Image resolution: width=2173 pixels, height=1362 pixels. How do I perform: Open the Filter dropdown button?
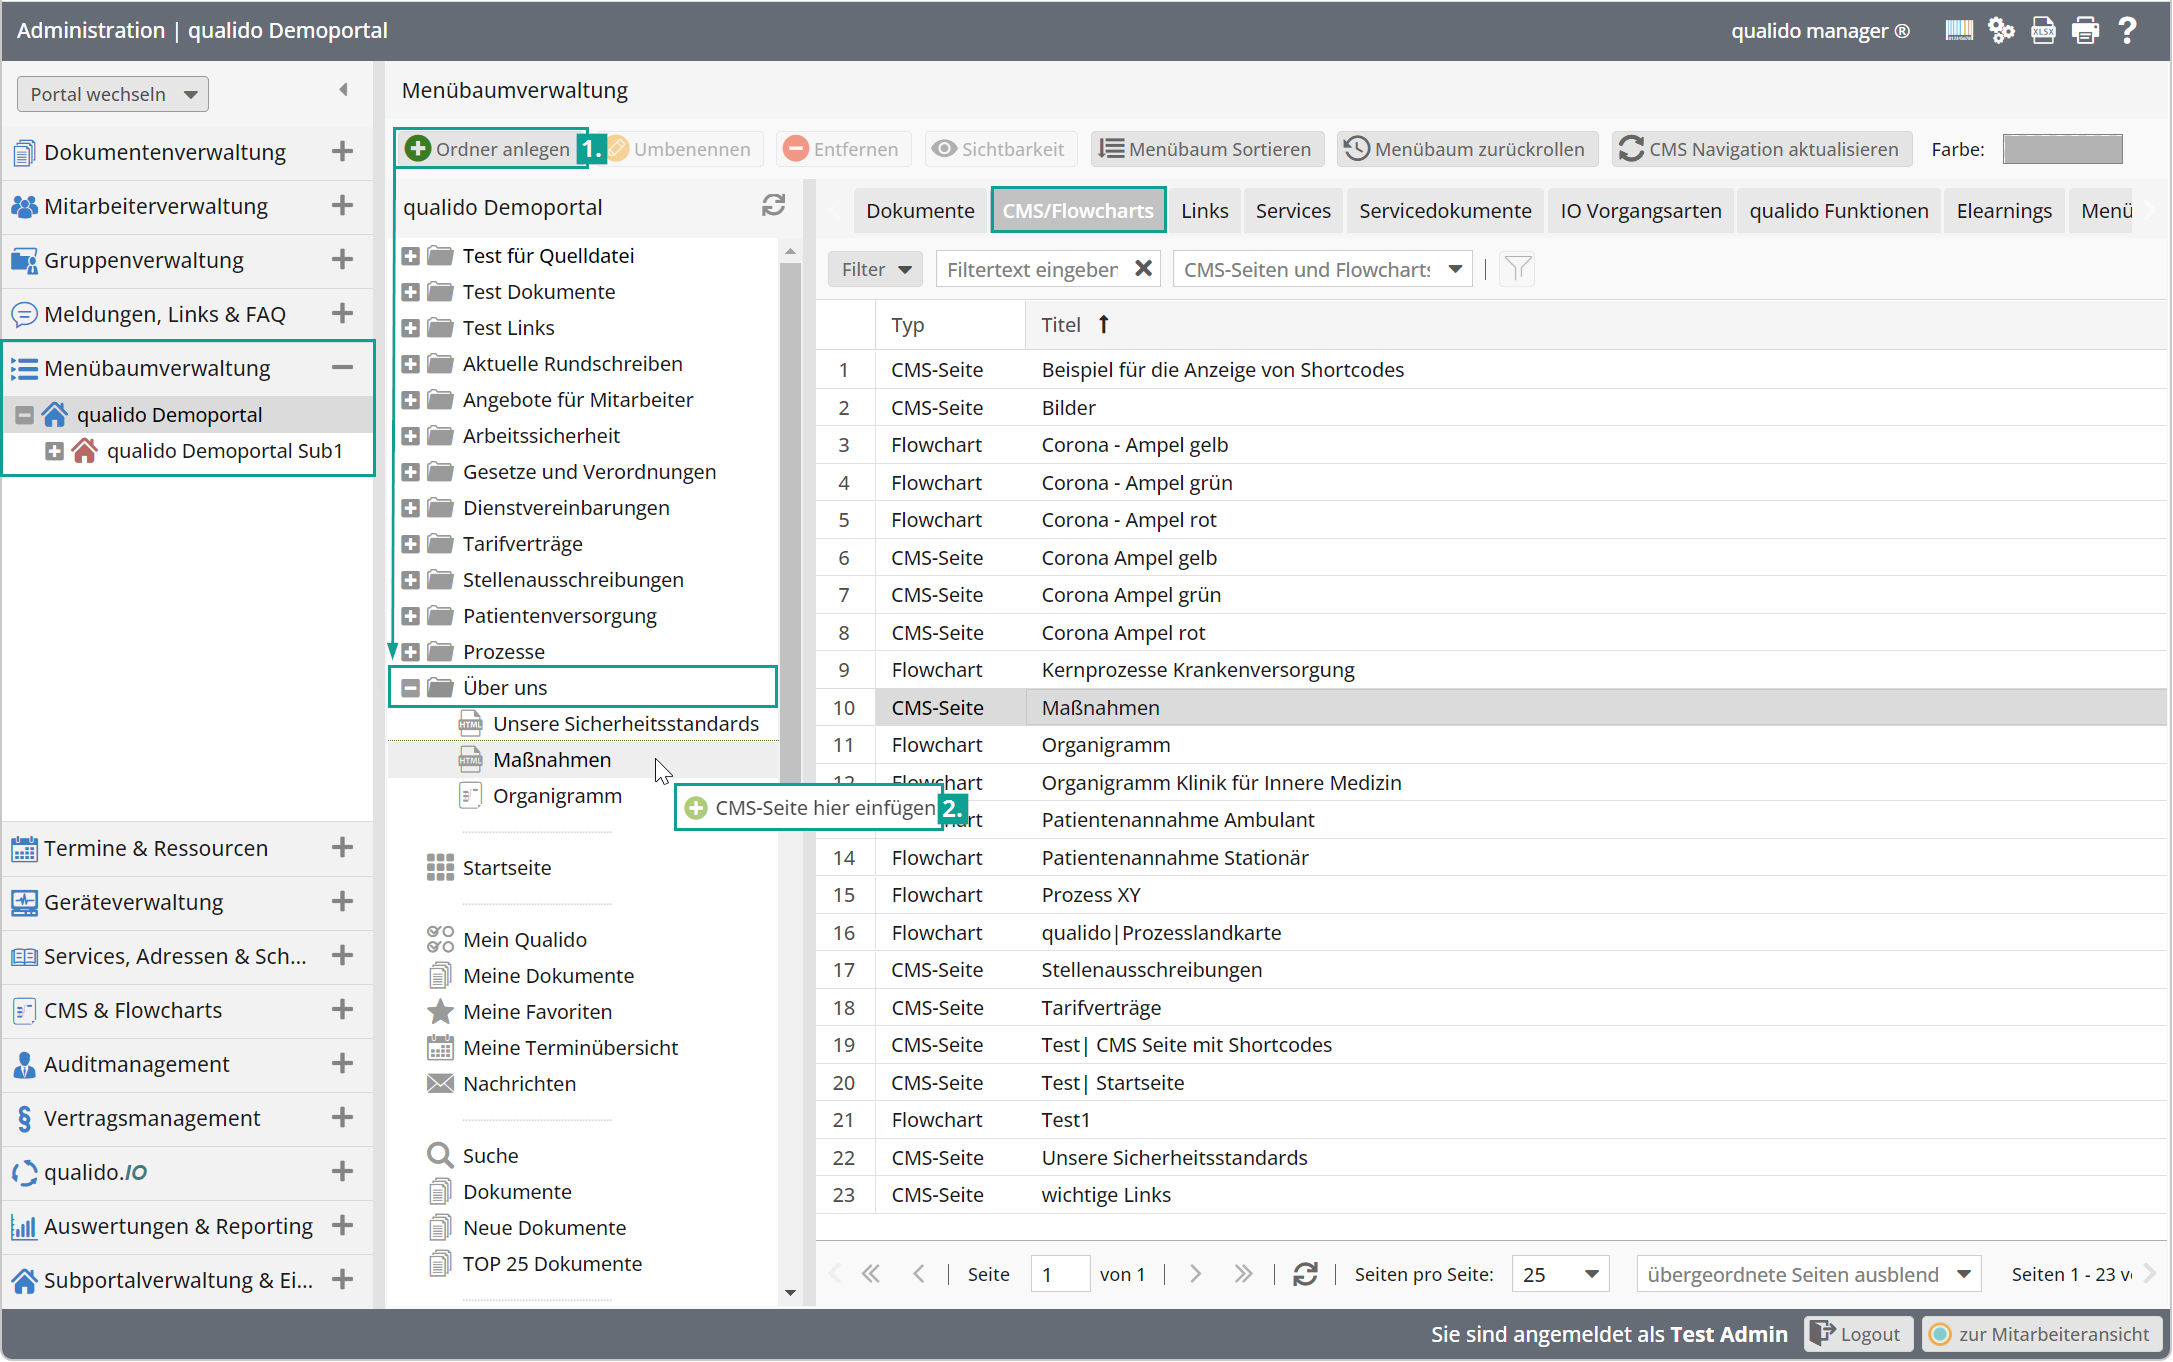[x=875, y=269]
